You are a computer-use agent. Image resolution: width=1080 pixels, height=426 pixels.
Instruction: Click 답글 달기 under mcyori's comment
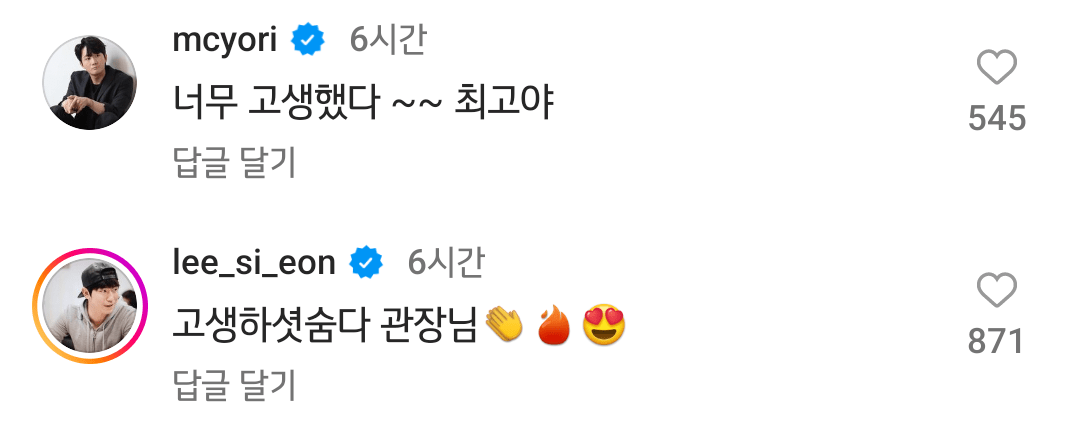coord(234,163)
